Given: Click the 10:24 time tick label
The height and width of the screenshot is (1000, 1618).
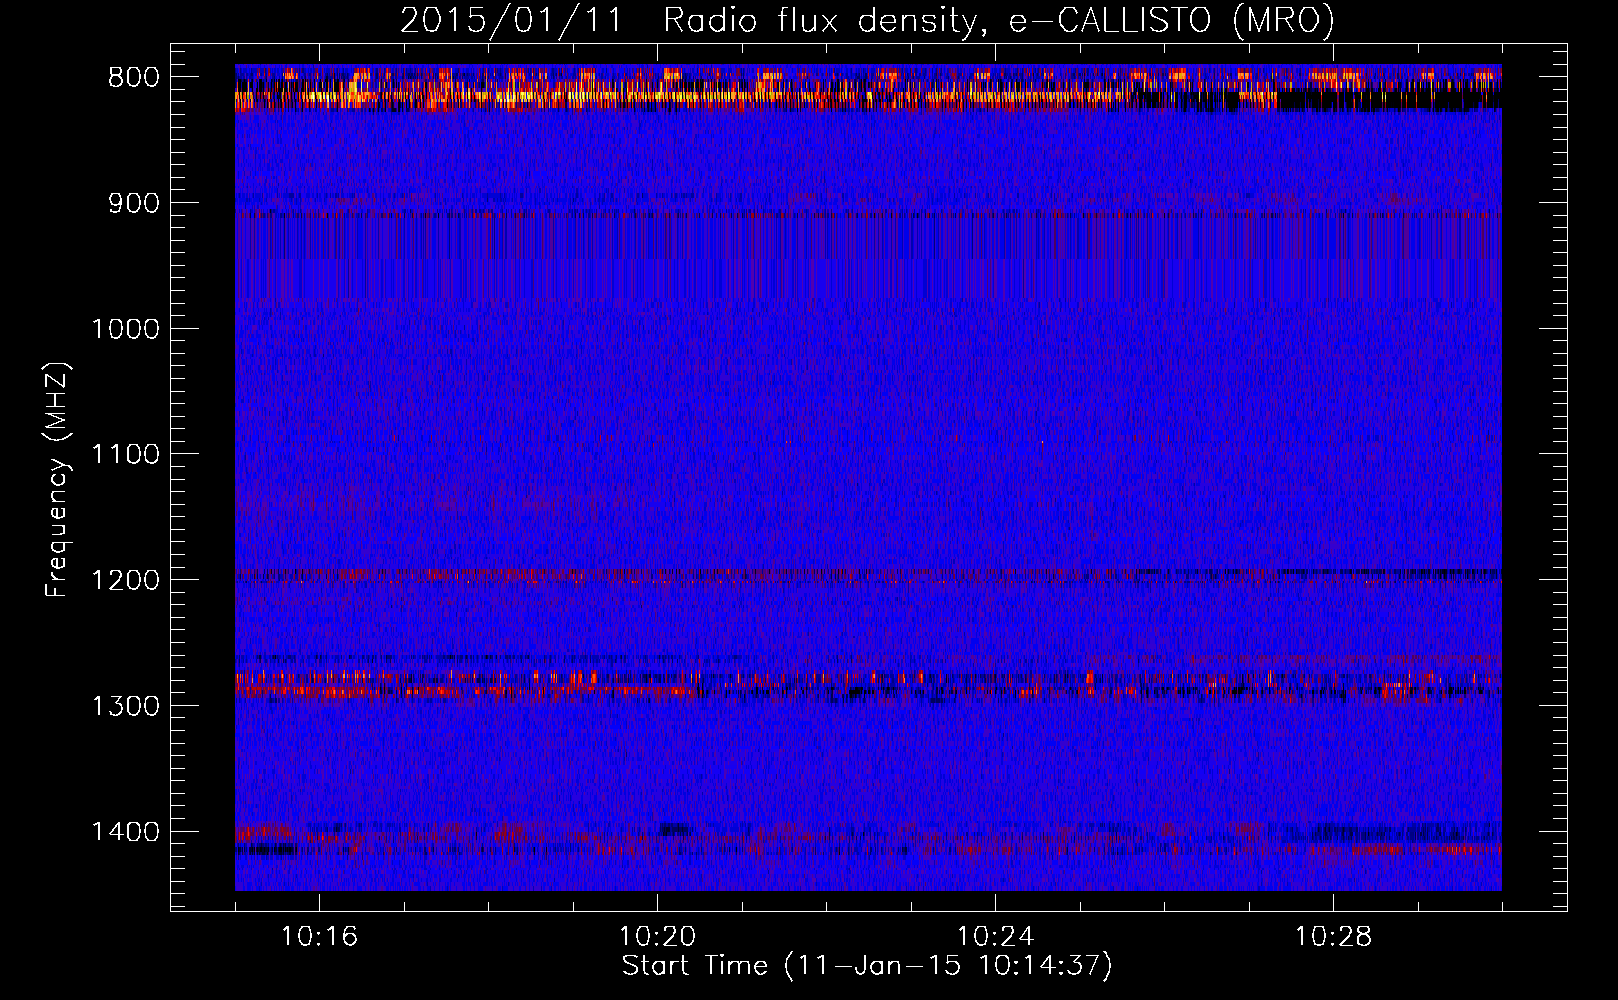Looking at the screenshot, I should (995, 937).
